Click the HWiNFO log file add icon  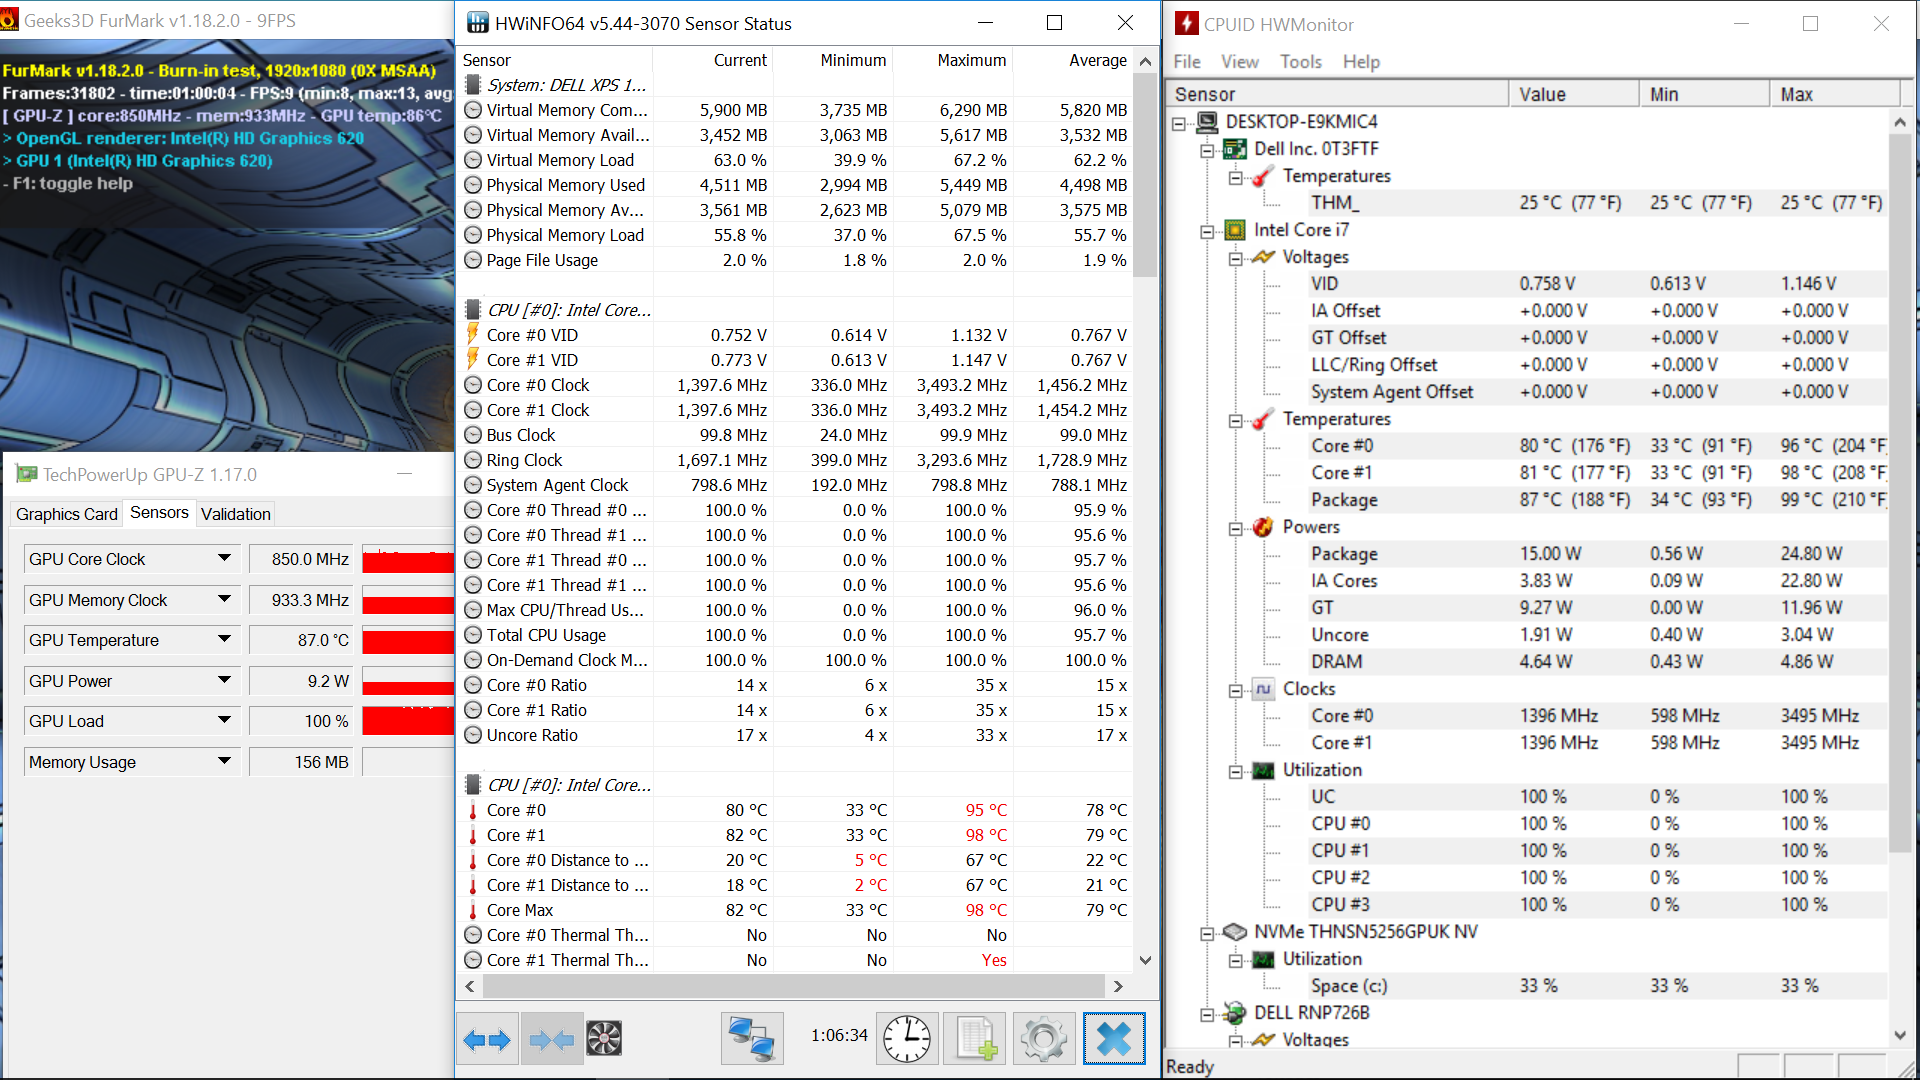pyautogui.click(x=975, y=1039)
